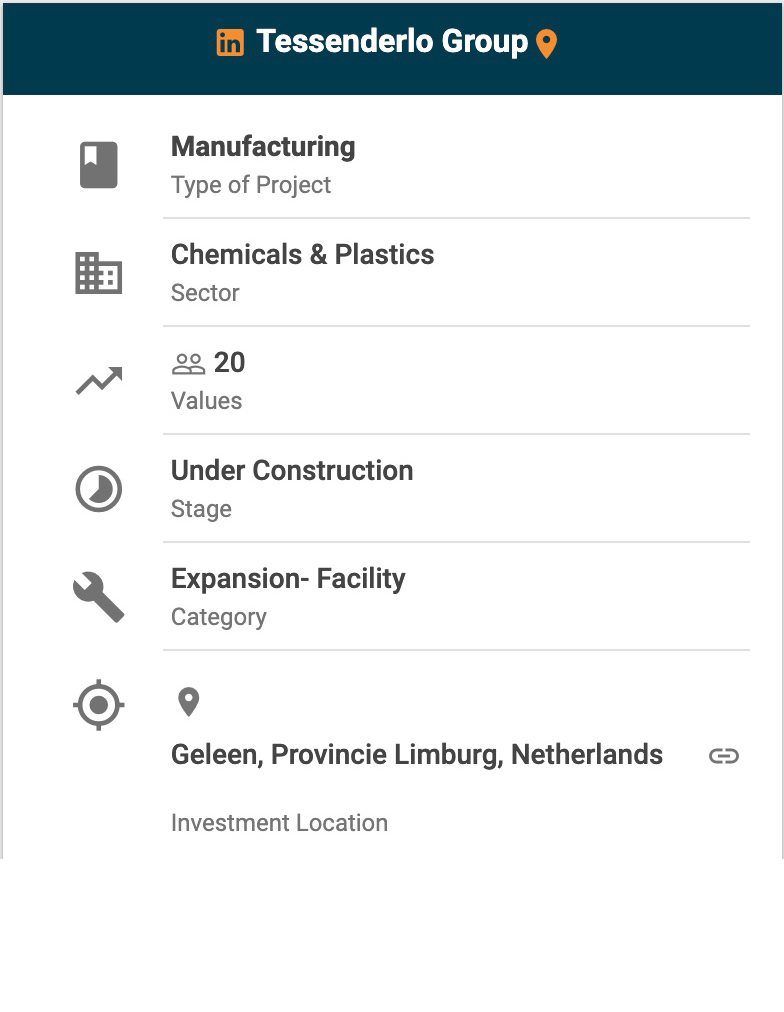
Task: Click the orange map pin beside Tessenderlo Group
Action: [547, 44]
